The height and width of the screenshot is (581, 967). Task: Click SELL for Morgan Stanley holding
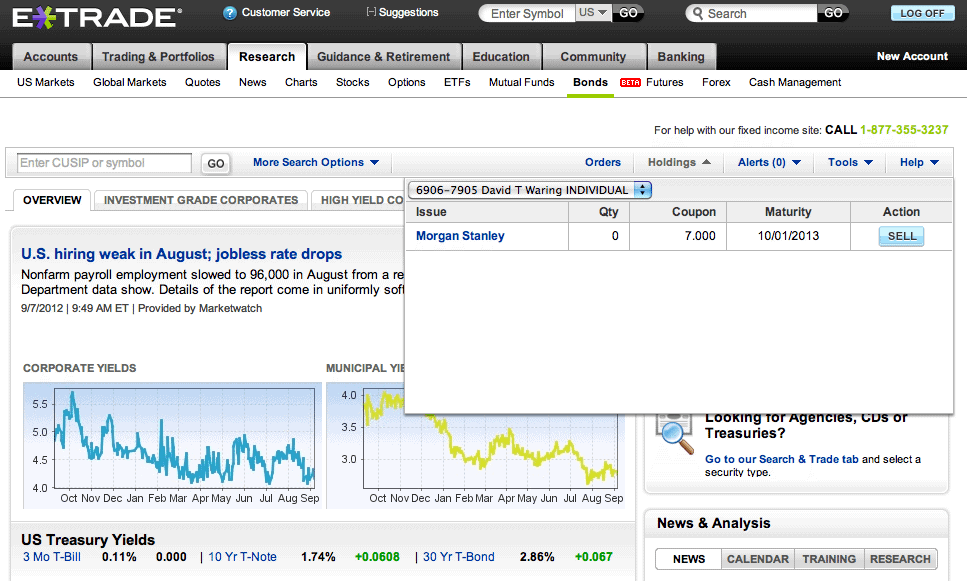(902, 236)
